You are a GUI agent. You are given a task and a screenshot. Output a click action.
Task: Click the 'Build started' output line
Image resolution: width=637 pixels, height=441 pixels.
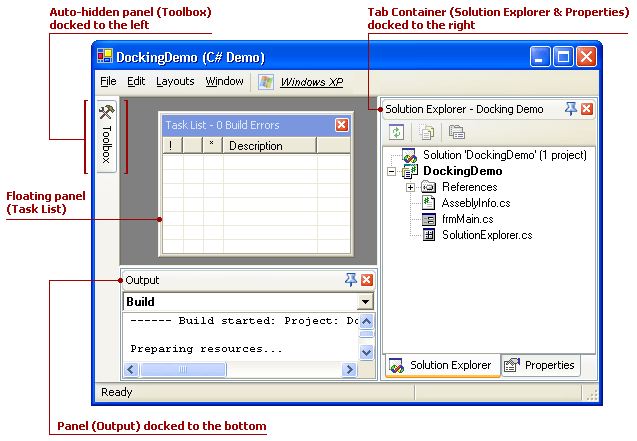pos(244,321)
